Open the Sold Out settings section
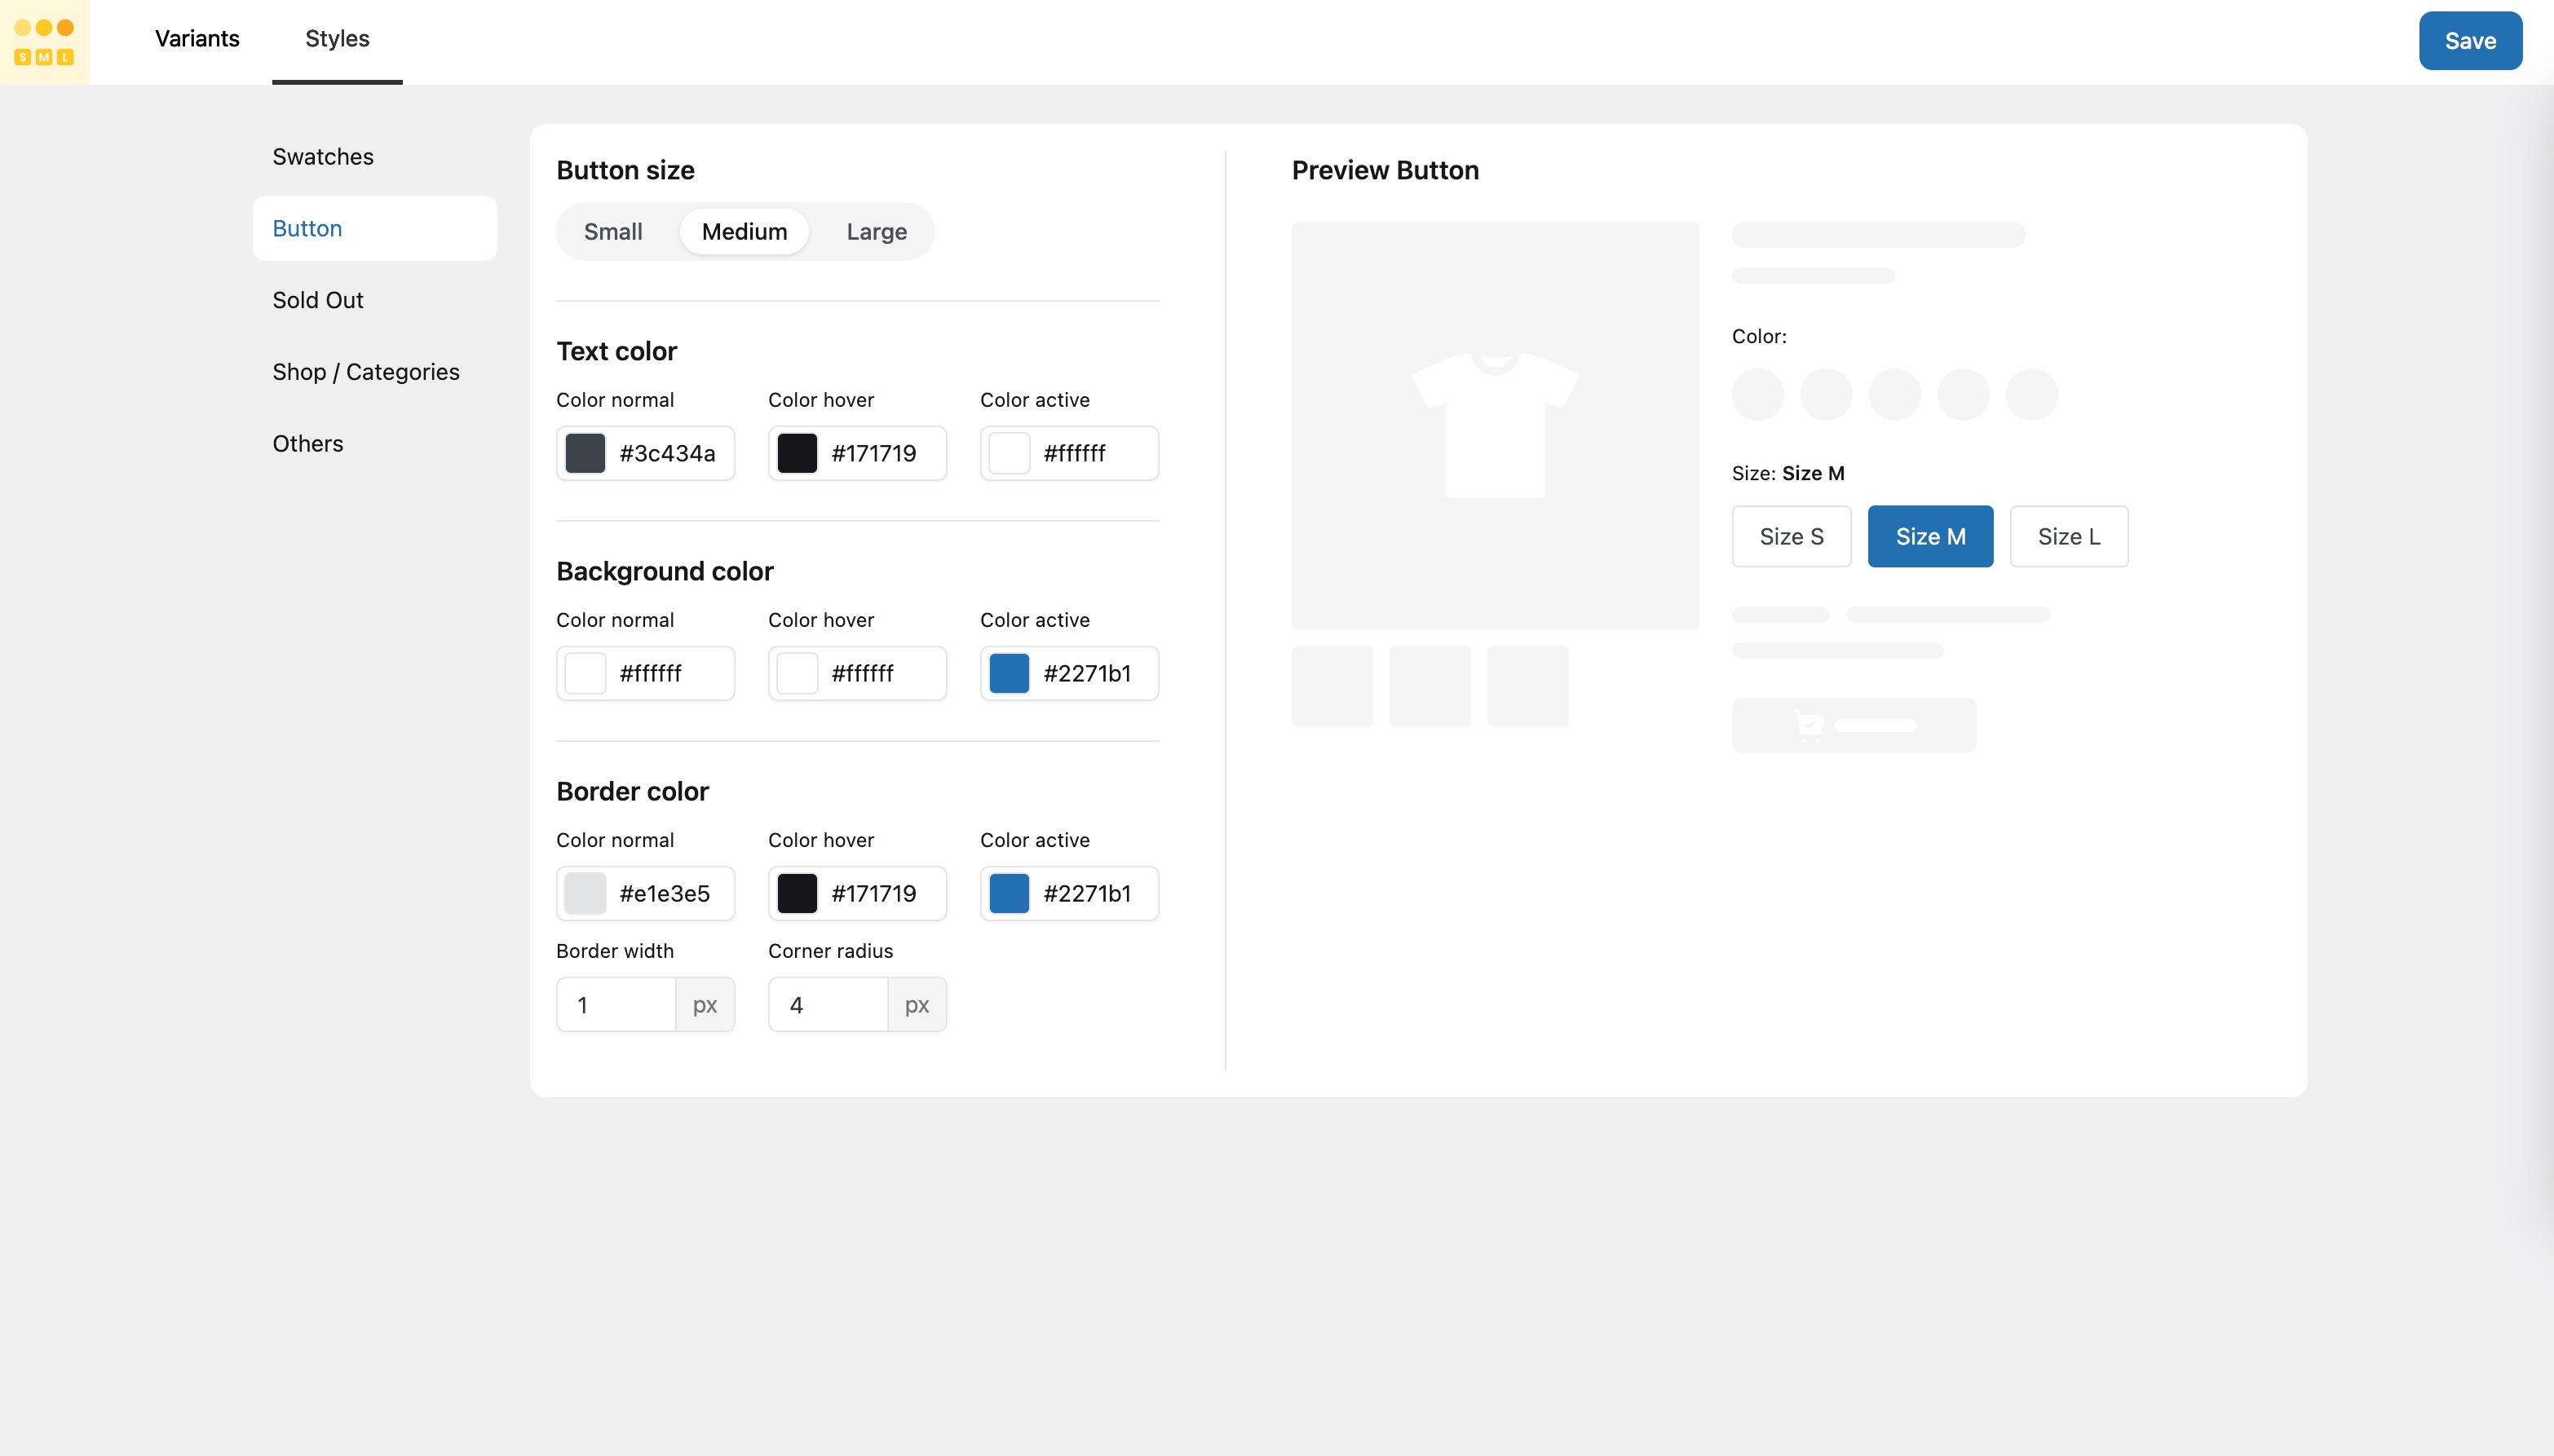The height and width of the screenshot is (1456, 2554). tap(318, 299)
